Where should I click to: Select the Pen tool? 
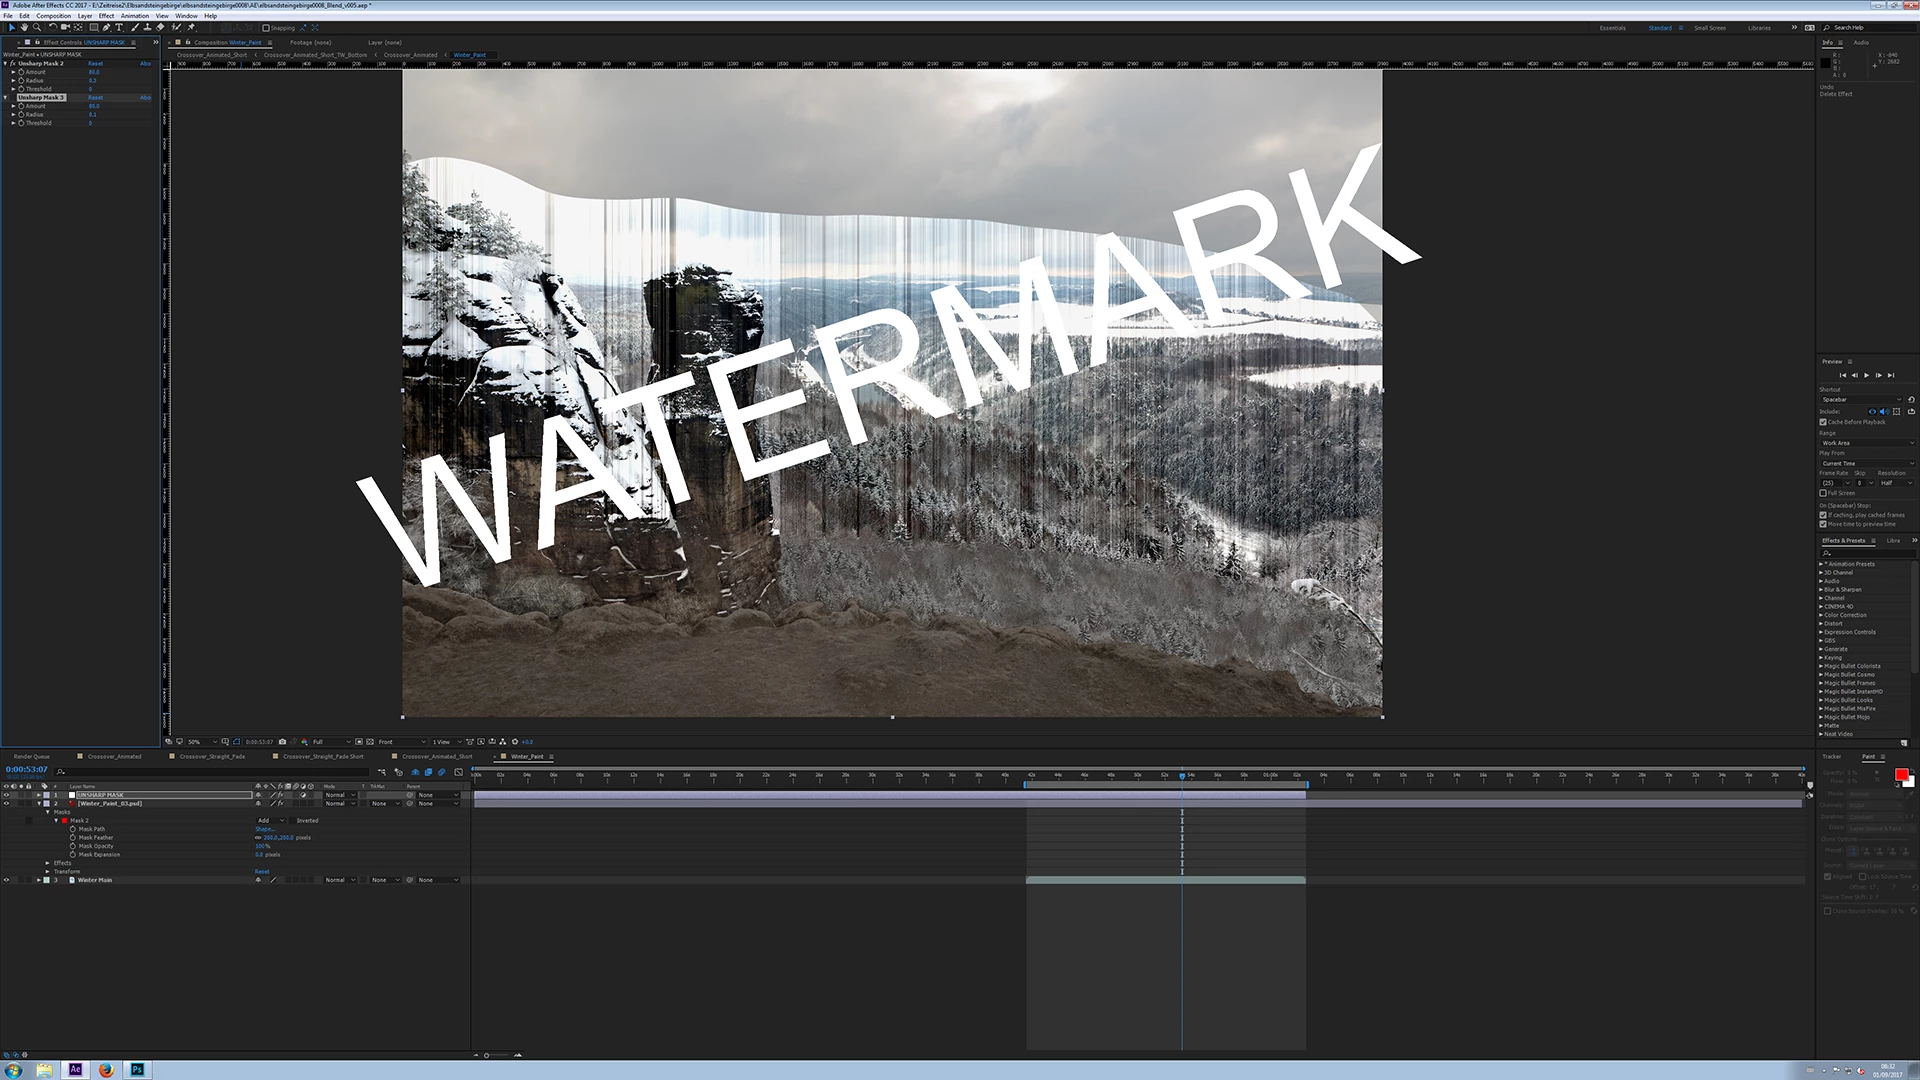[x=106, y=28]
